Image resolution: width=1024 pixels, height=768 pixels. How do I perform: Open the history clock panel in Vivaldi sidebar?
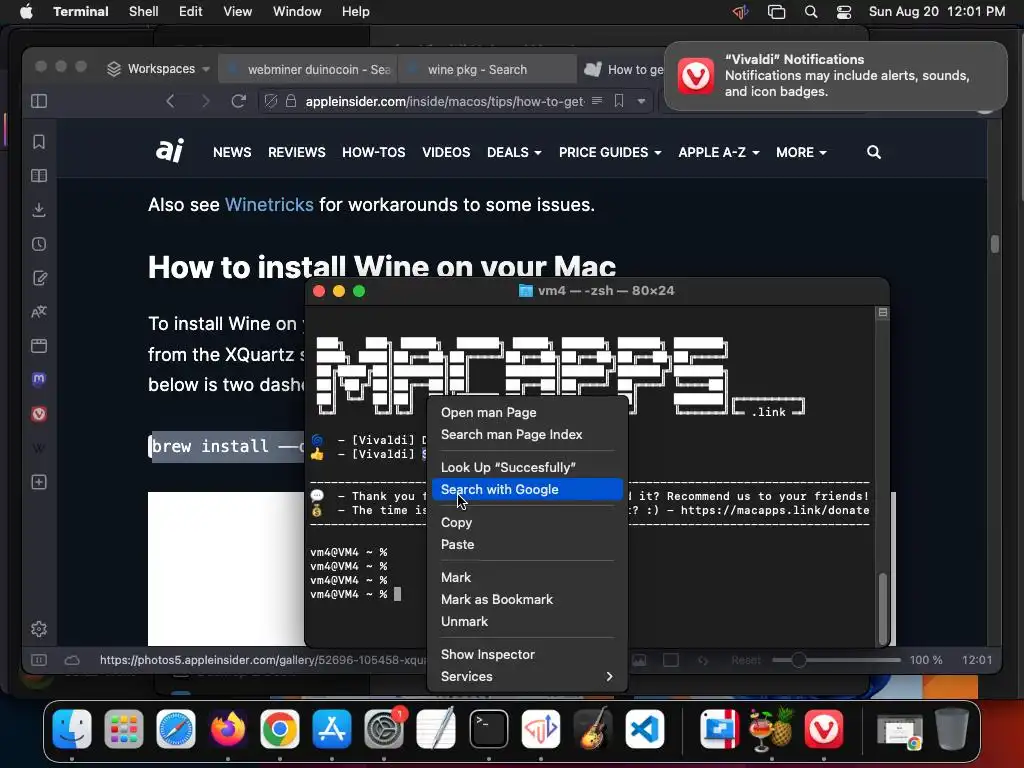pos(39,244)
